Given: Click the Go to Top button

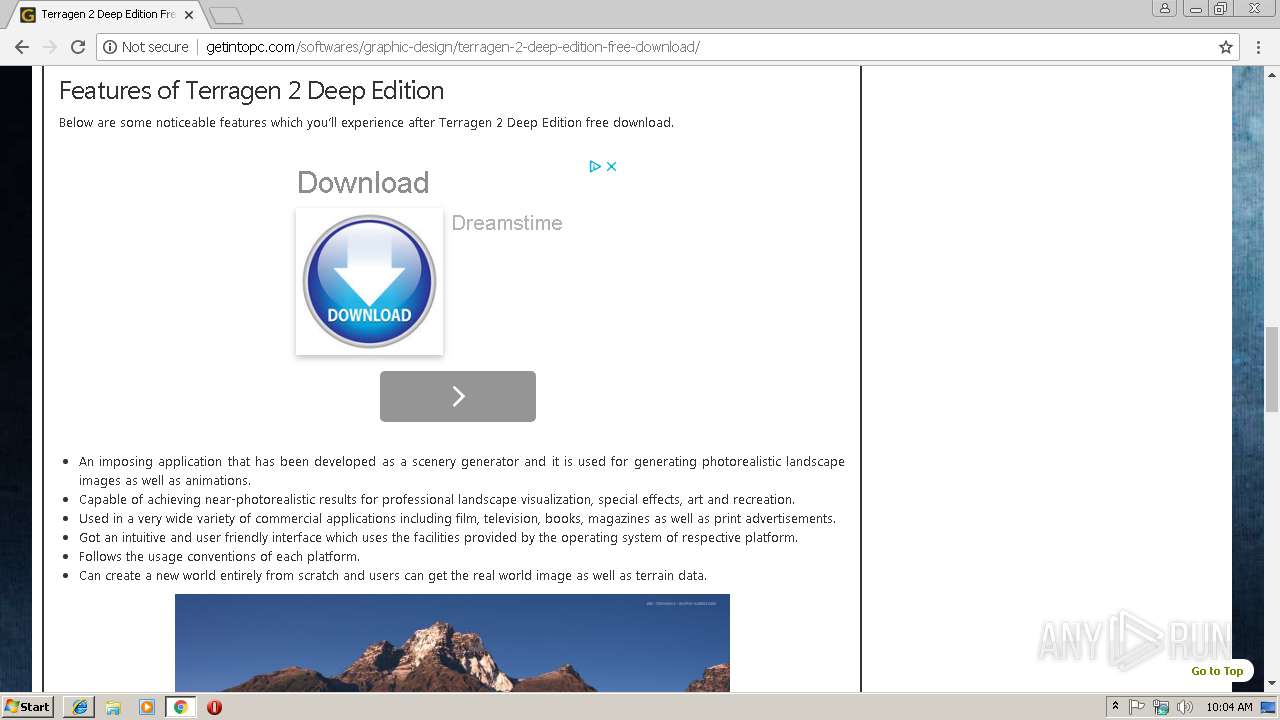Looking at the screenshot, I should 1217,671.
